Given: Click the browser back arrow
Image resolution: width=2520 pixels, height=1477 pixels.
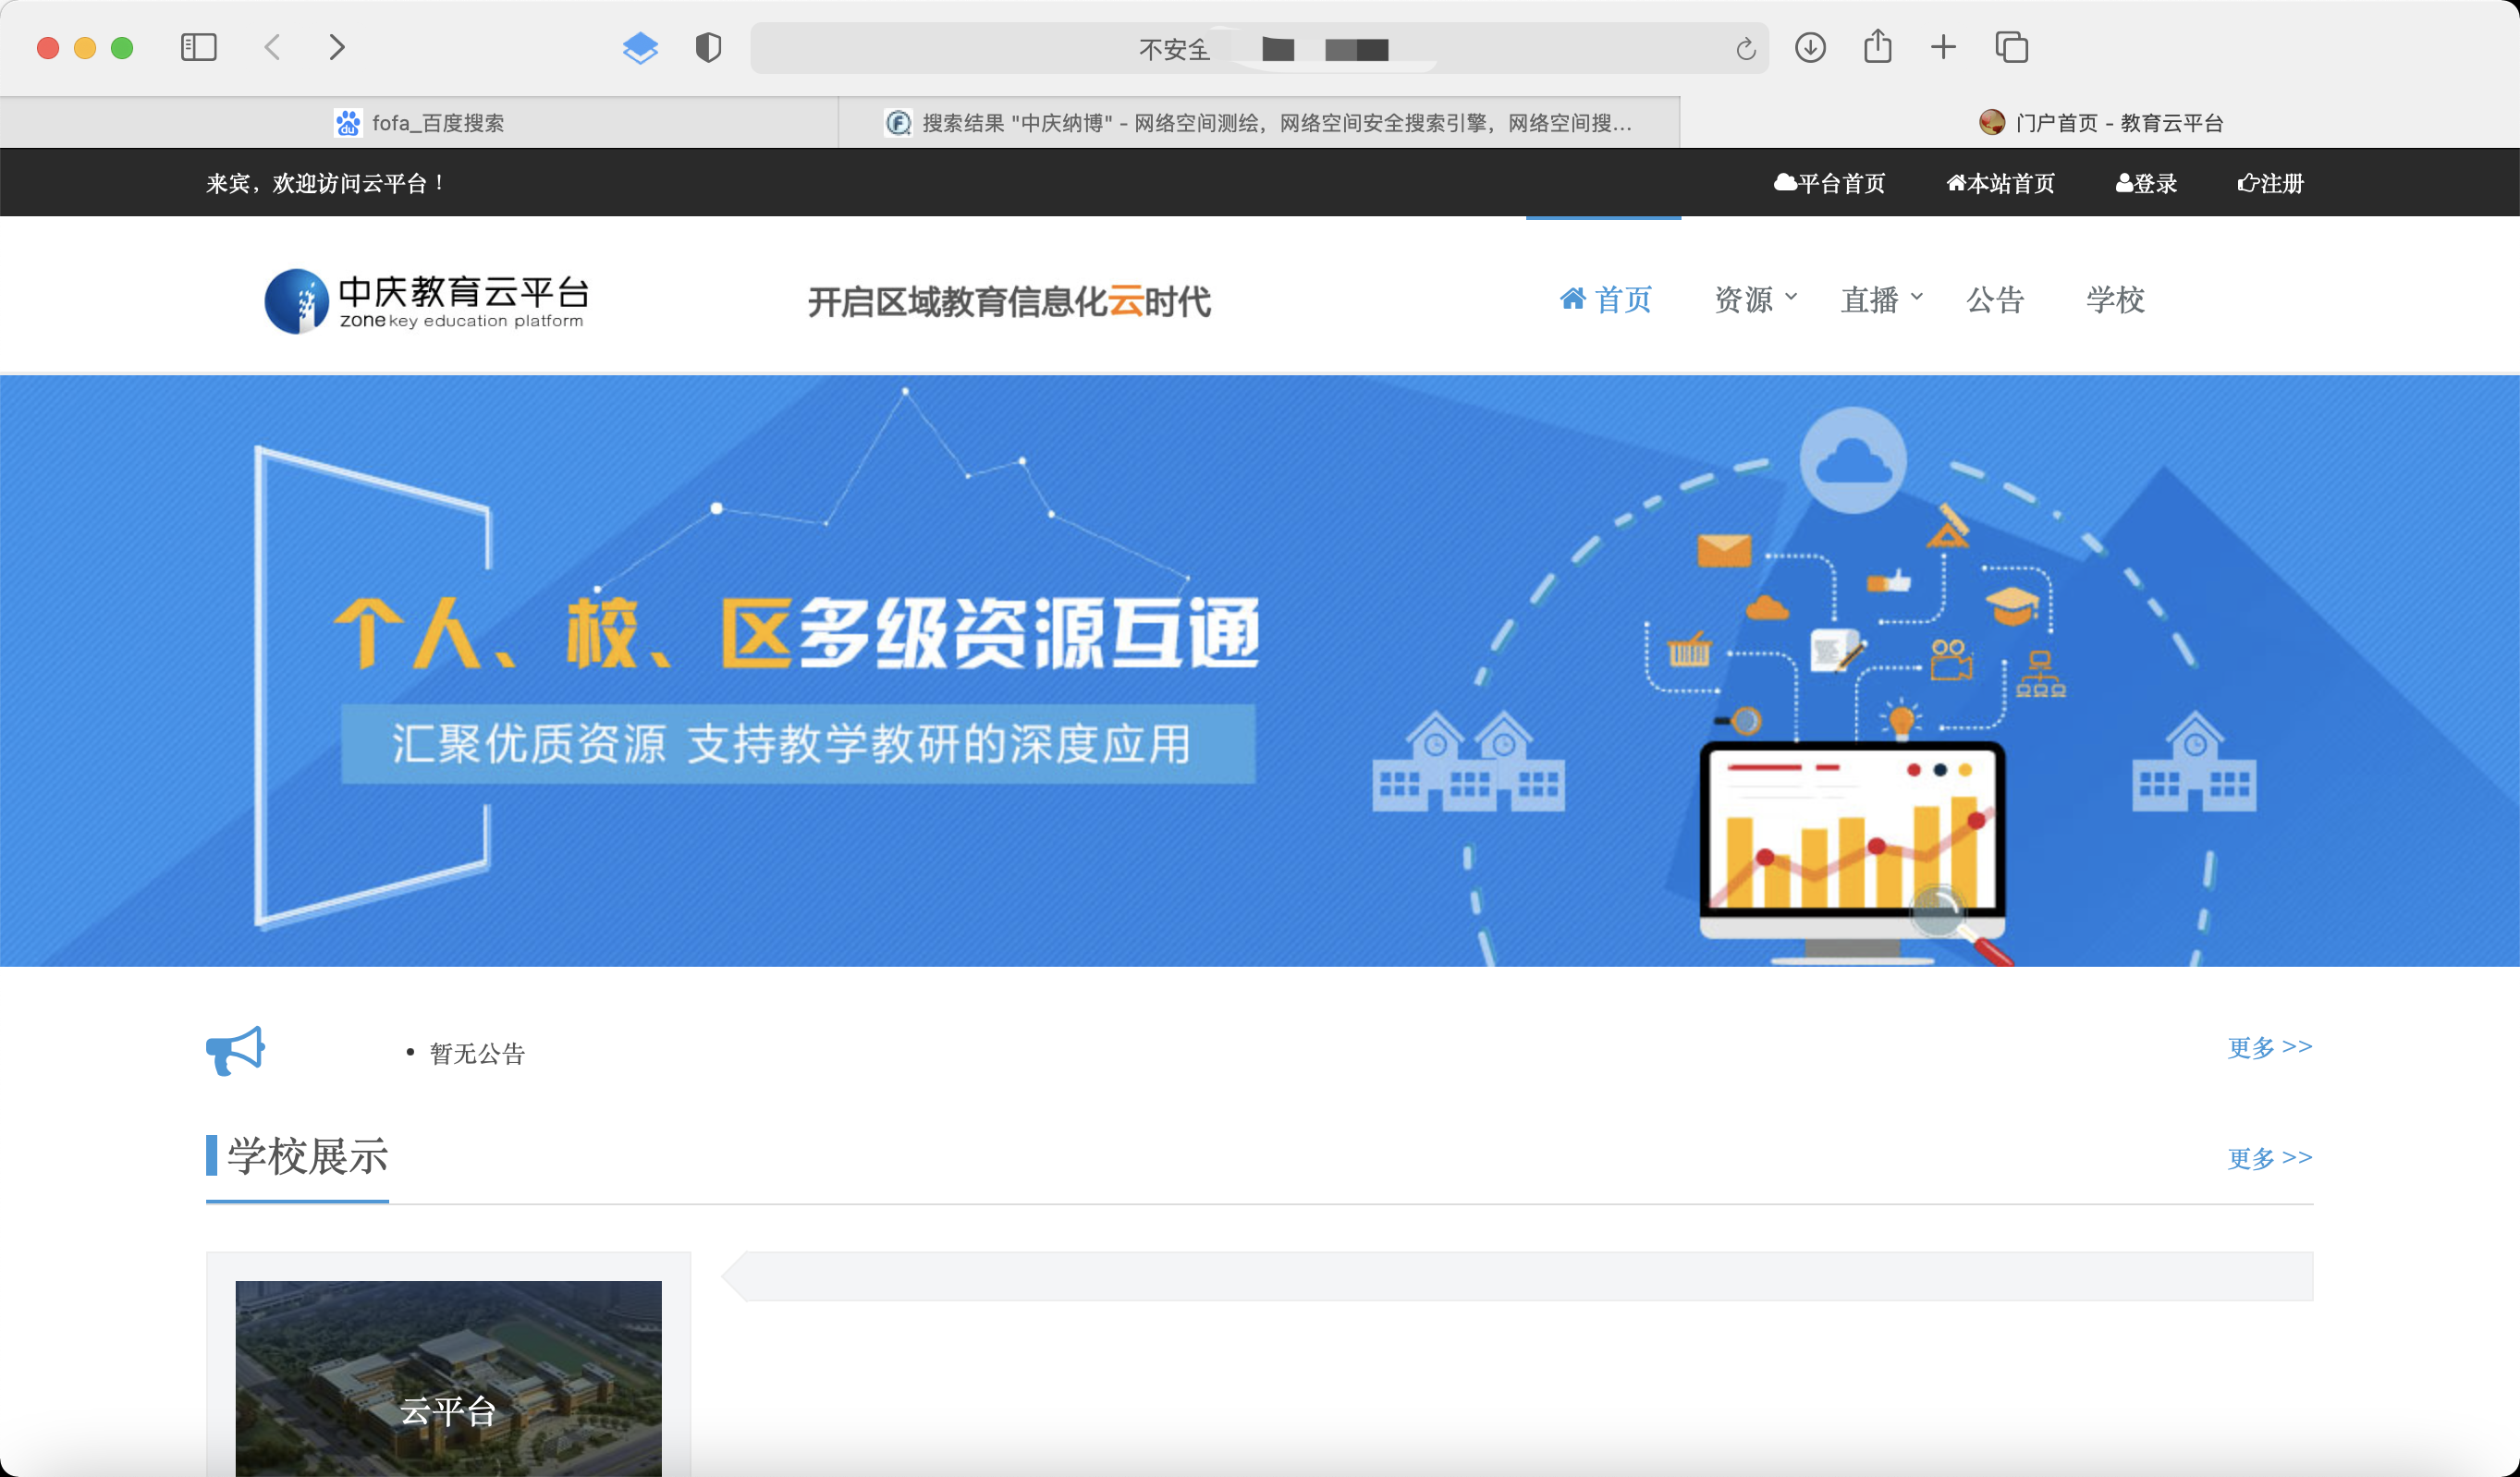Looking at the screenshot, I should [272, 47].
